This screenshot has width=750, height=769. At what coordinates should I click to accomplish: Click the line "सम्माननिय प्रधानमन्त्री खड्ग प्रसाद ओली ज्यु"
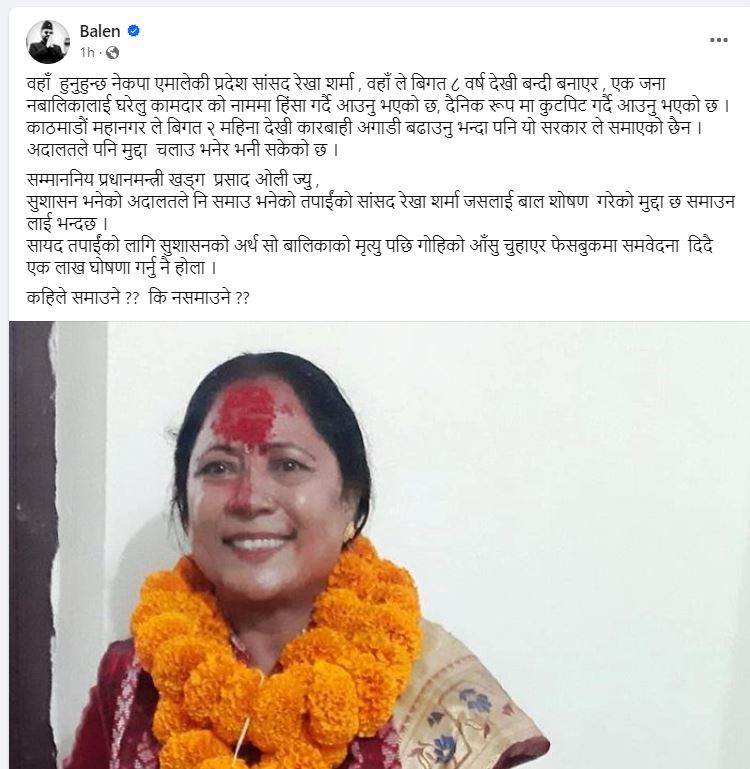point(173,180)
